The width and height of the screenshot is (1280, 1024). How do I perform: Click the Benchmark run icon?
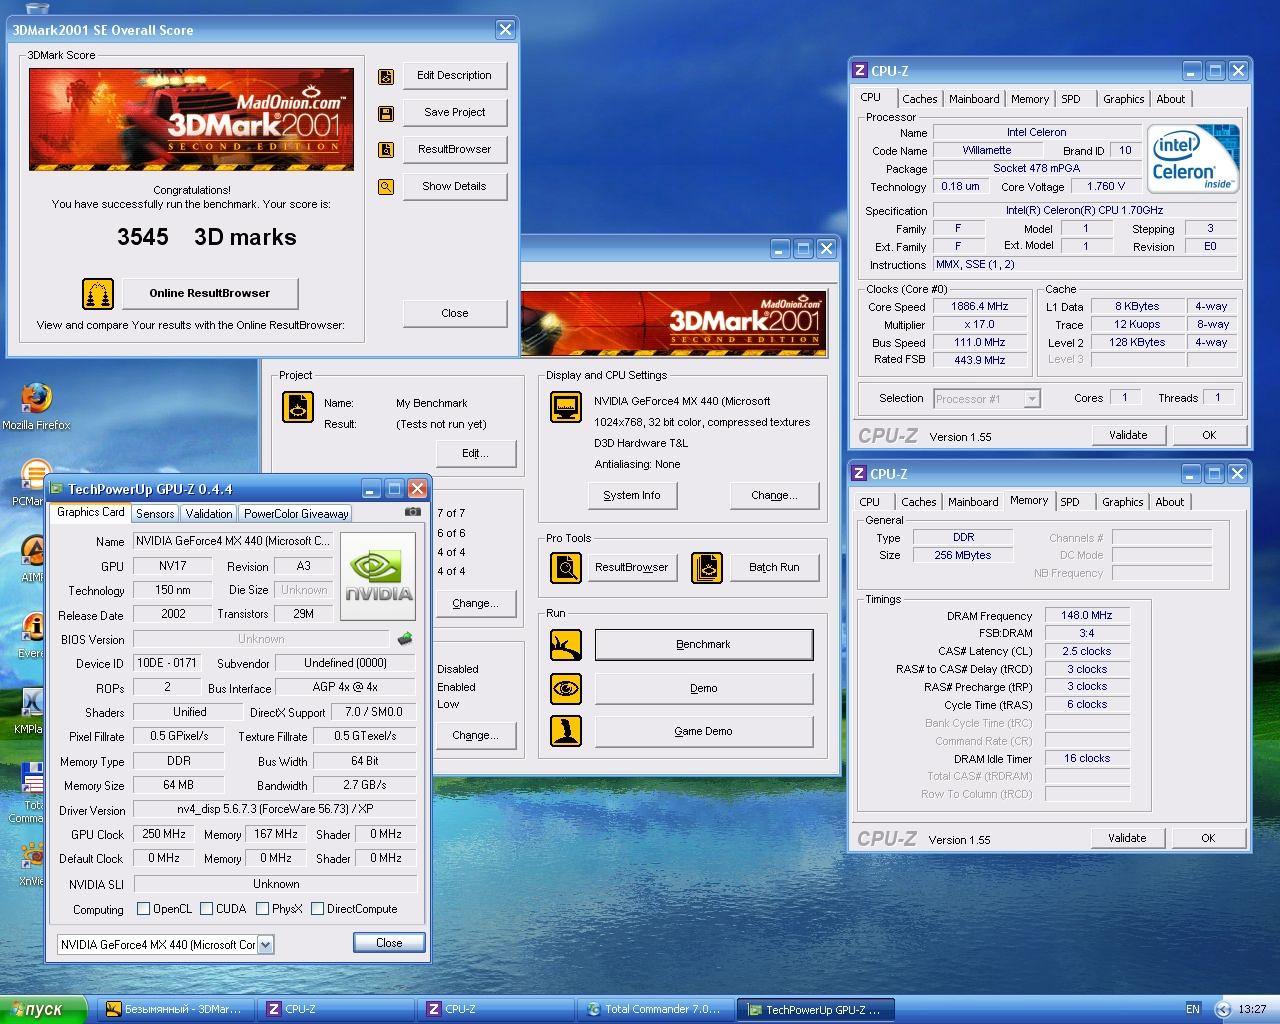(x=566, y=644)
